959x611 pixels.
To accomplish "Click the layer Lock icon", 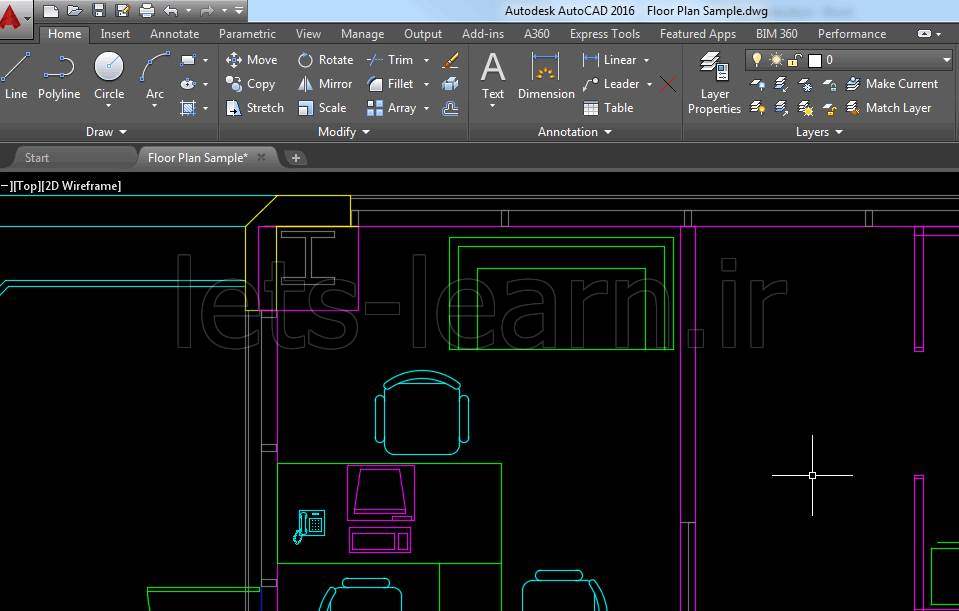I will click(829, 84).
